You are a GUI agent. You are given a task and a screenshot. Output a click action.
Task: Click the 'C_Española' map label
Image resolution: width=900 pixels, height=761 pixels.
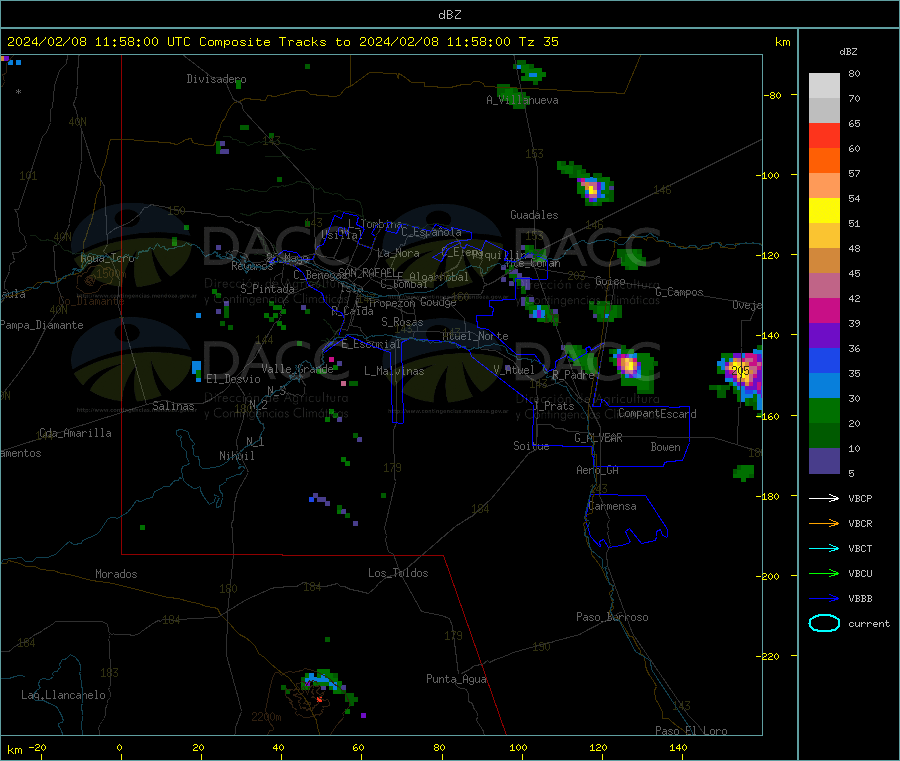click(431, 232)
